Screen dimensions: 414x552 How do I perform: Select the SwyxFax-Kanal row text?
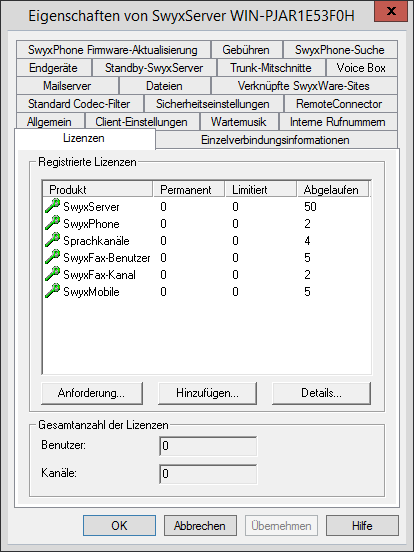[x=99, y=275]
